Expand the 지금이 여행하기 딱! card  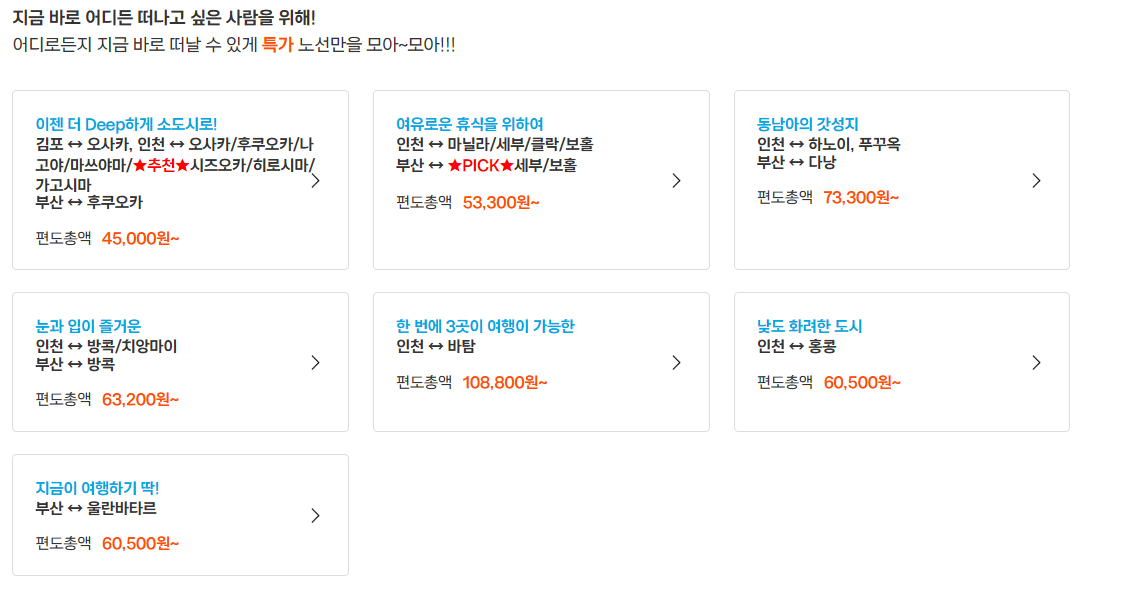point(97,490)
